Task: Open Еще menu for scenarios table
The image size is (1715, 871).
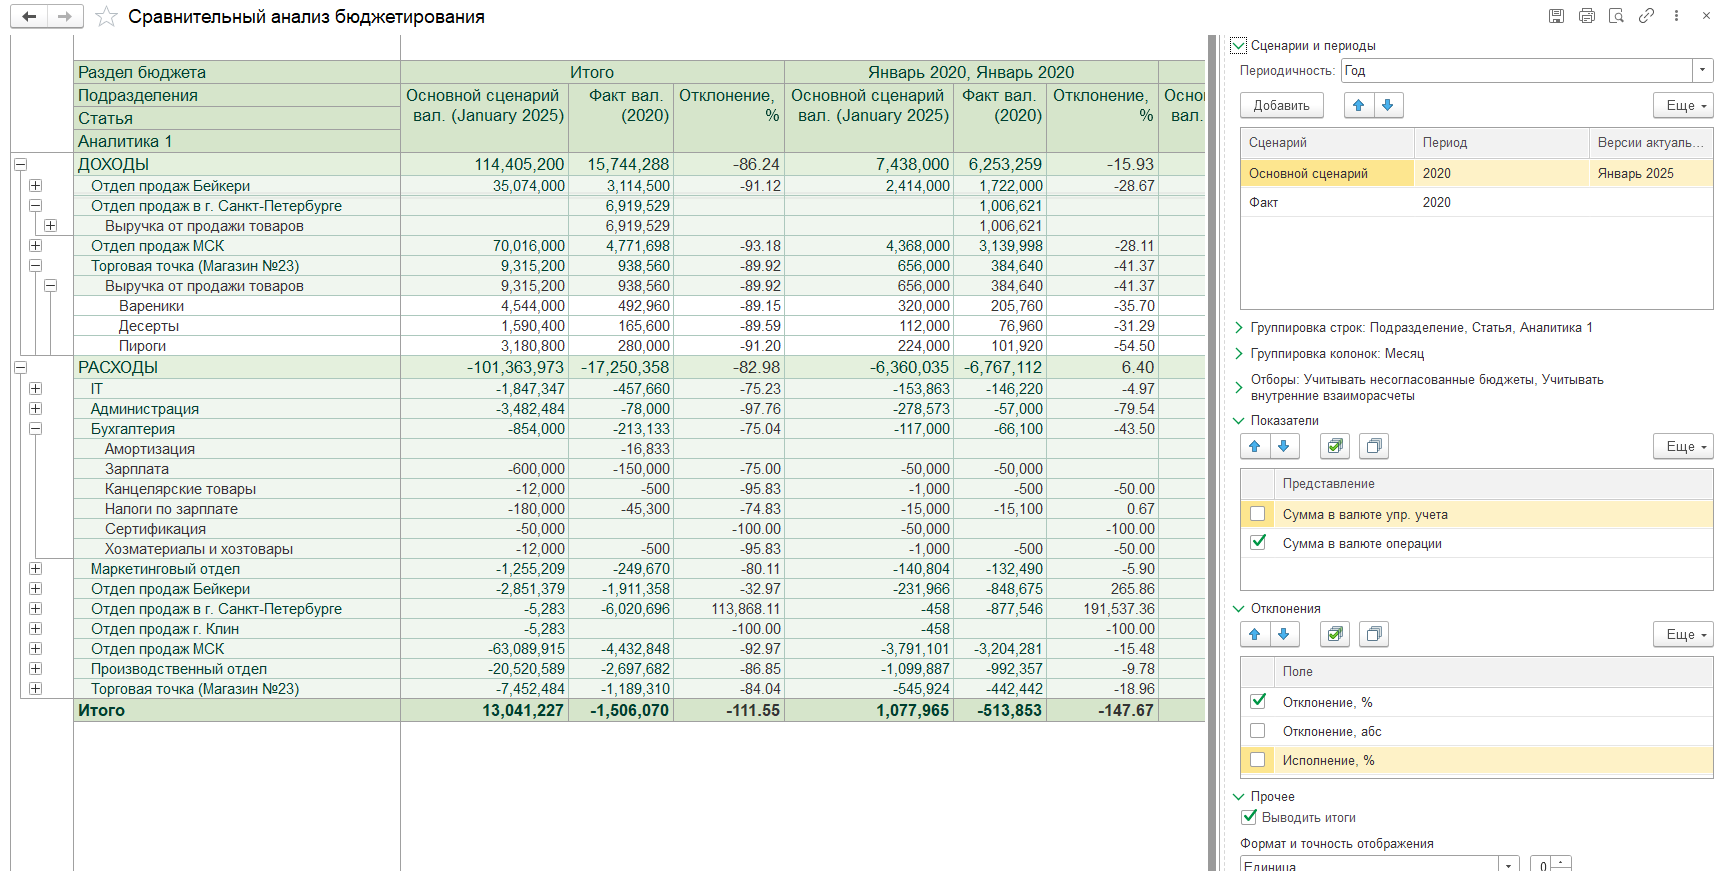Action: pos(1683,105)
